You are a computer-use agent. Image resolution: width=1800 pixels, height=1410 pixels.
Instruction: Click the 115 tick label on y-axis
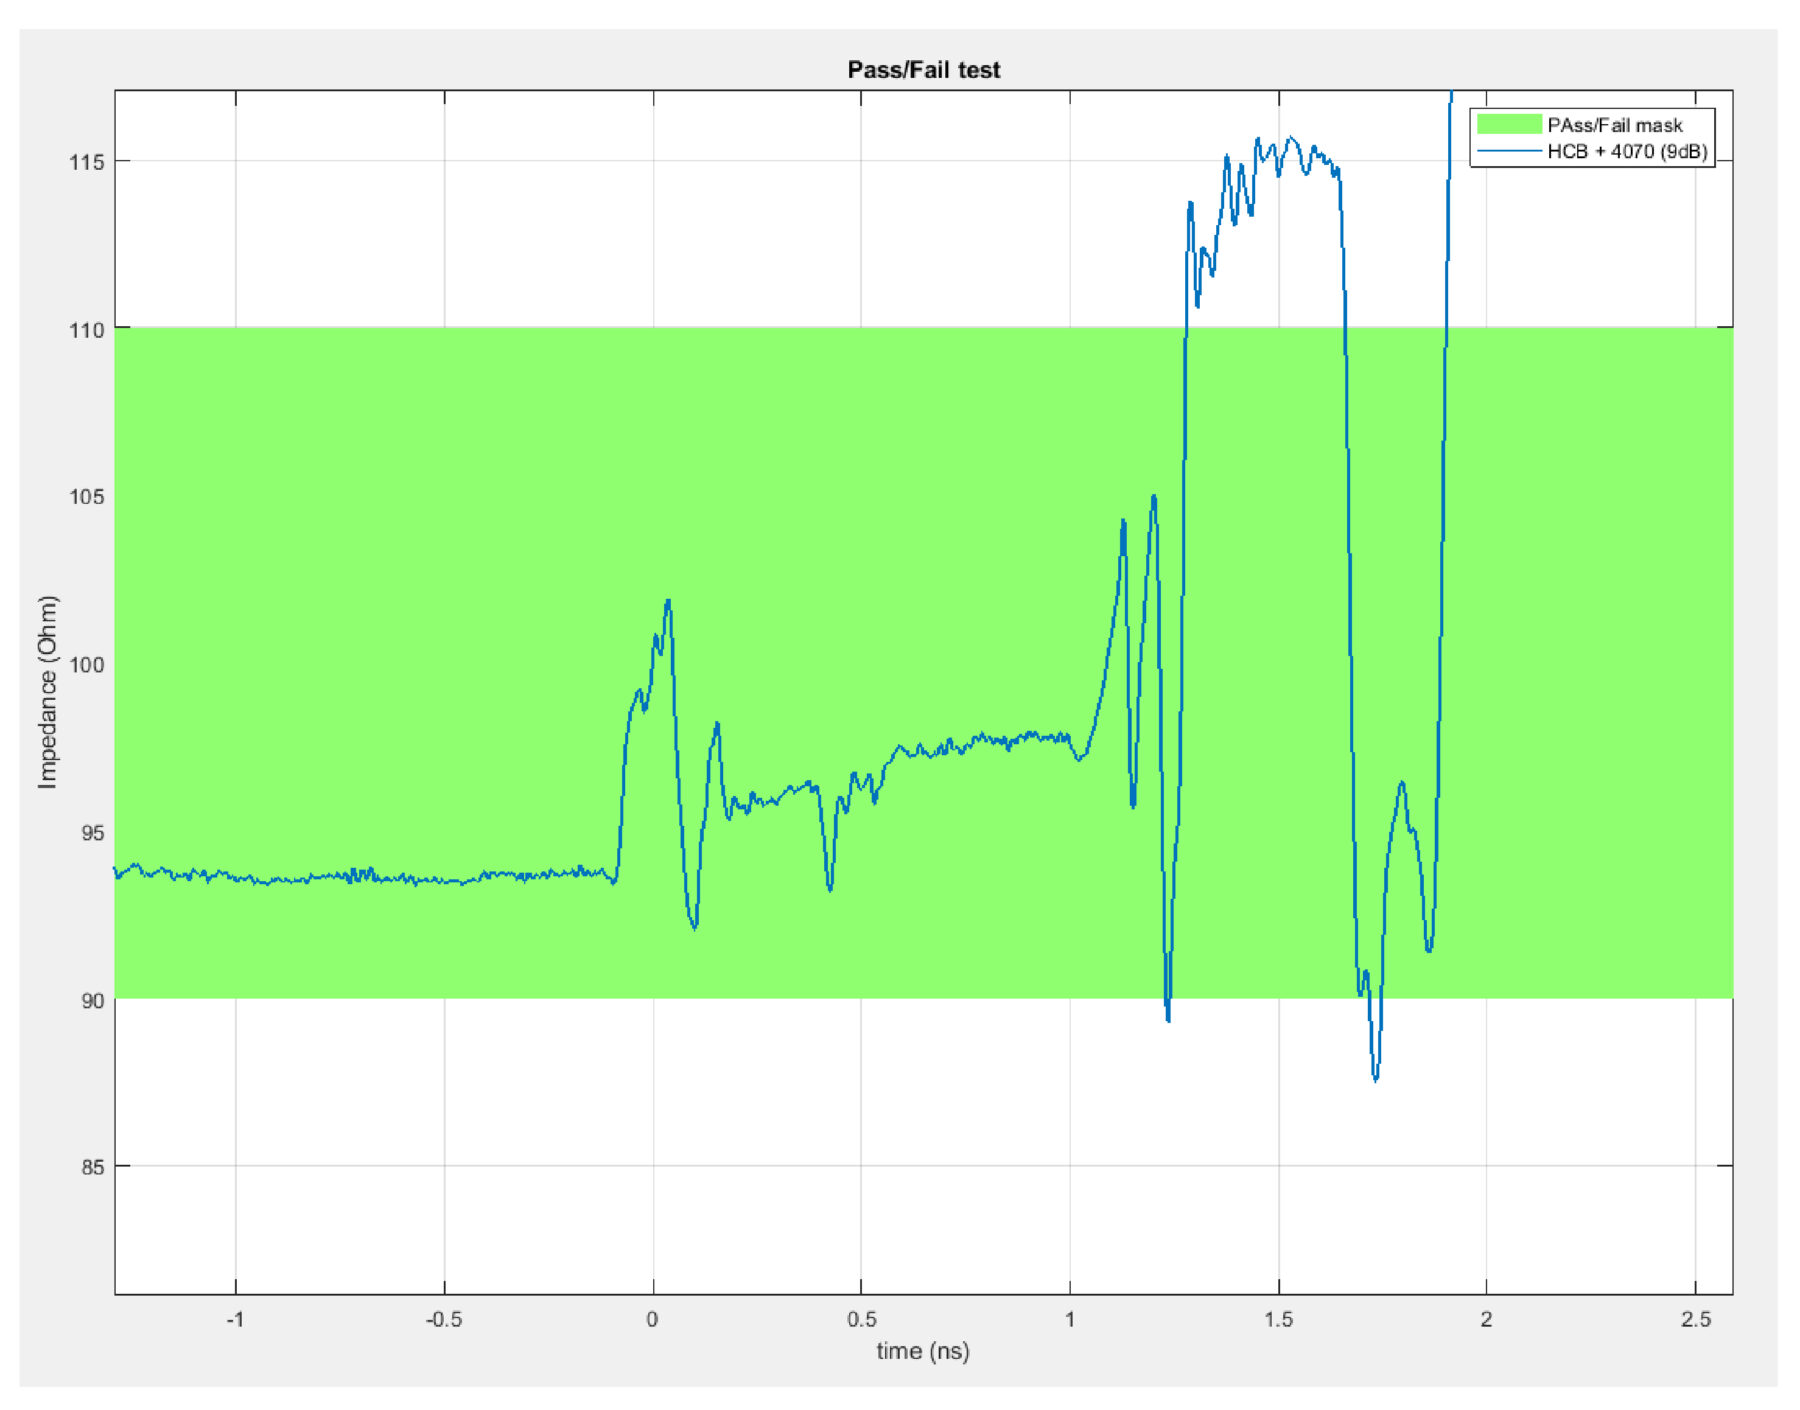(86, 162)
